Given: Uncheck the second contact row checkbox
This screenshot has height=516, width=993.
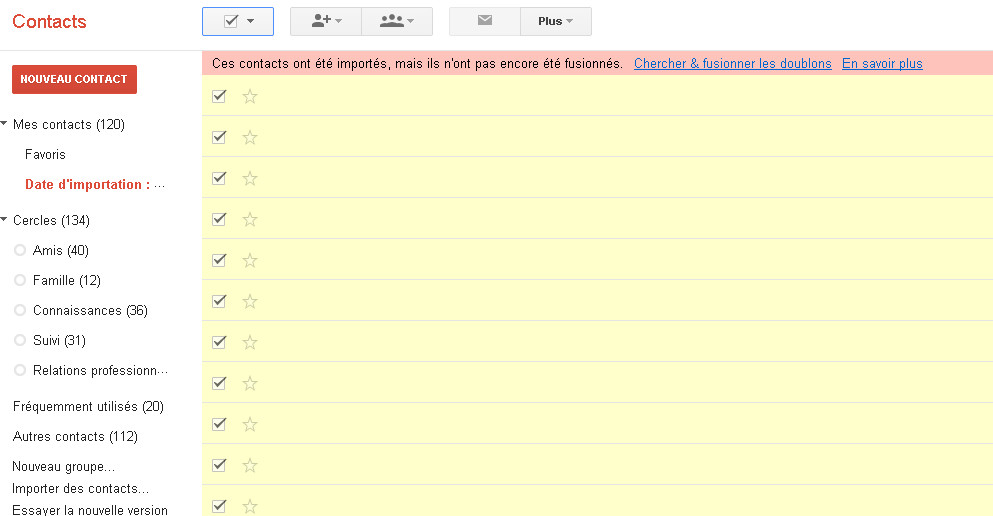Looking at the screenshot, I should (219, 137).
